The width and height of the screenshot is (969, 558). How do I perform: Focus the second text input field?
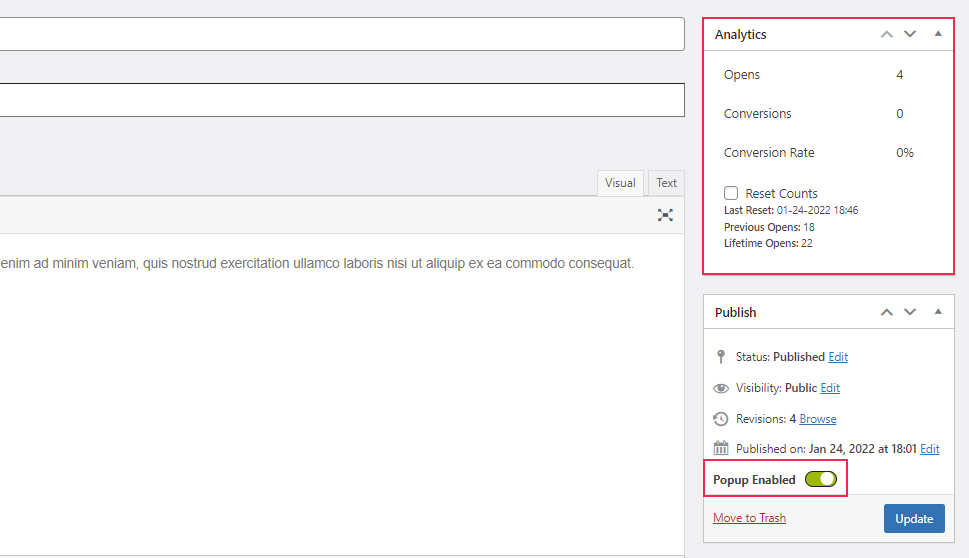click(342, 100)
